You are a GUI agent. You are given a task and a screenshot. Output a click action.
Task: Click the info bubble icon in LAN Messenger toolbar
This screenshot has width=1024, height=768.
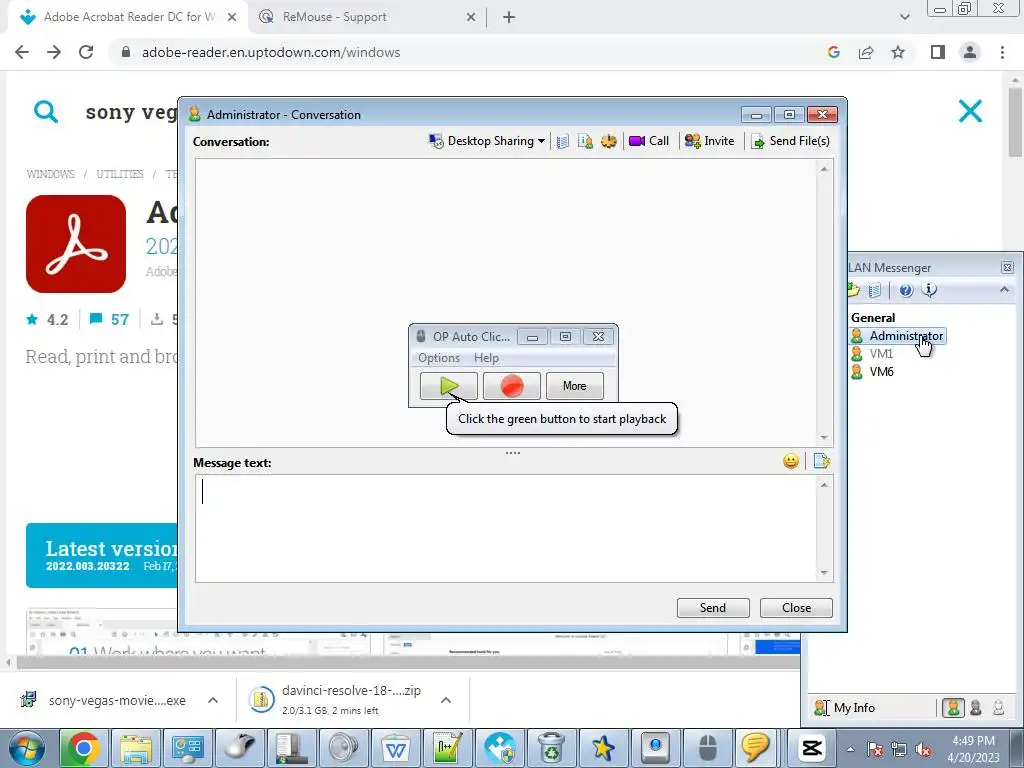(929, 290)
